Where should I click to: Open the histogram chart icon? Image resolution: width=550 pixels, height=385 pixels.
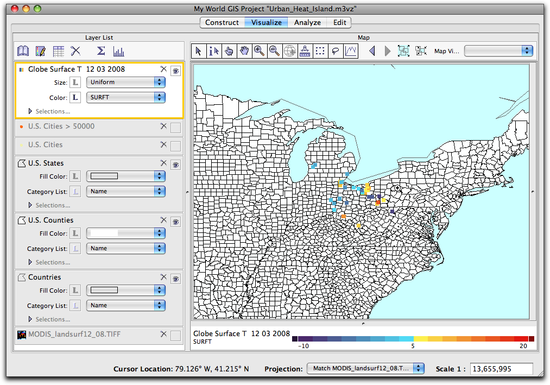[119, 52]
